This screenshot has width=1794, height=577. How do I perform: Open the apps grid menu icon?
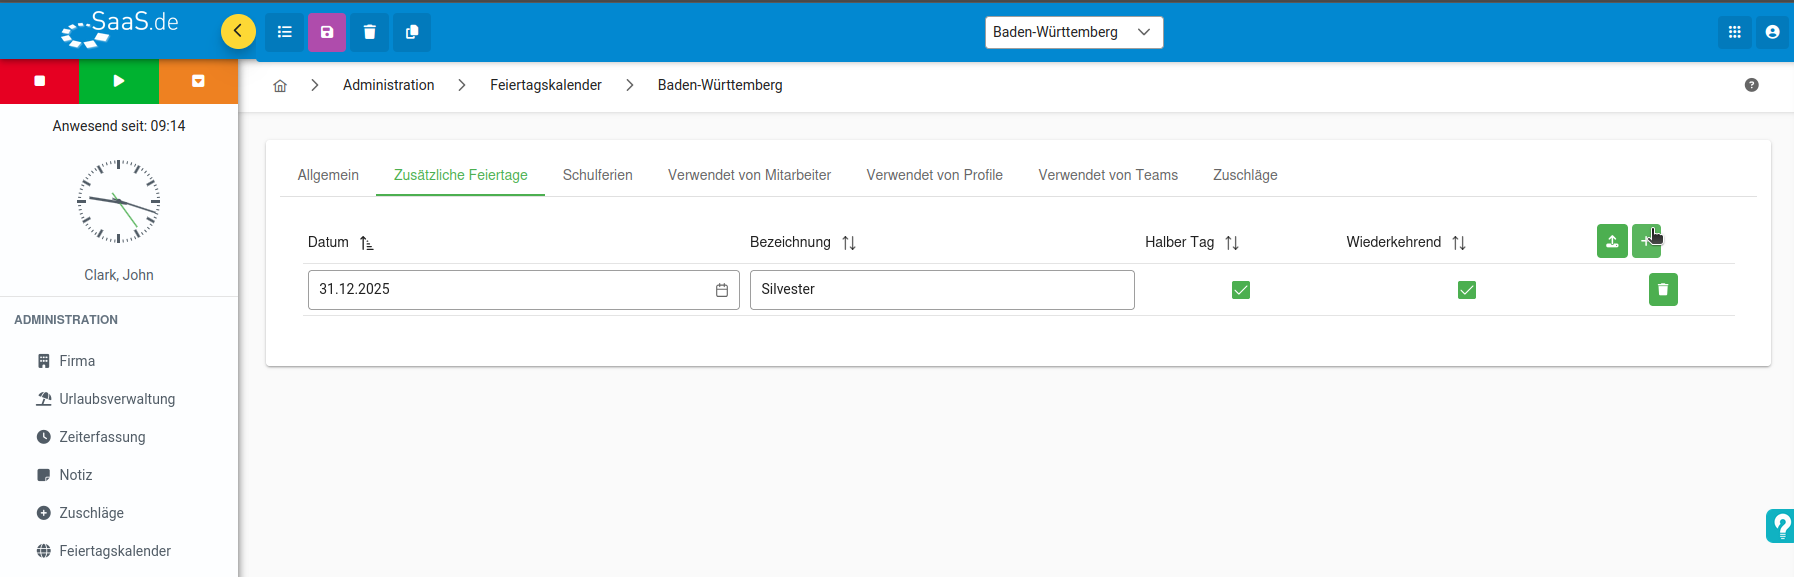coord(1735,32)
